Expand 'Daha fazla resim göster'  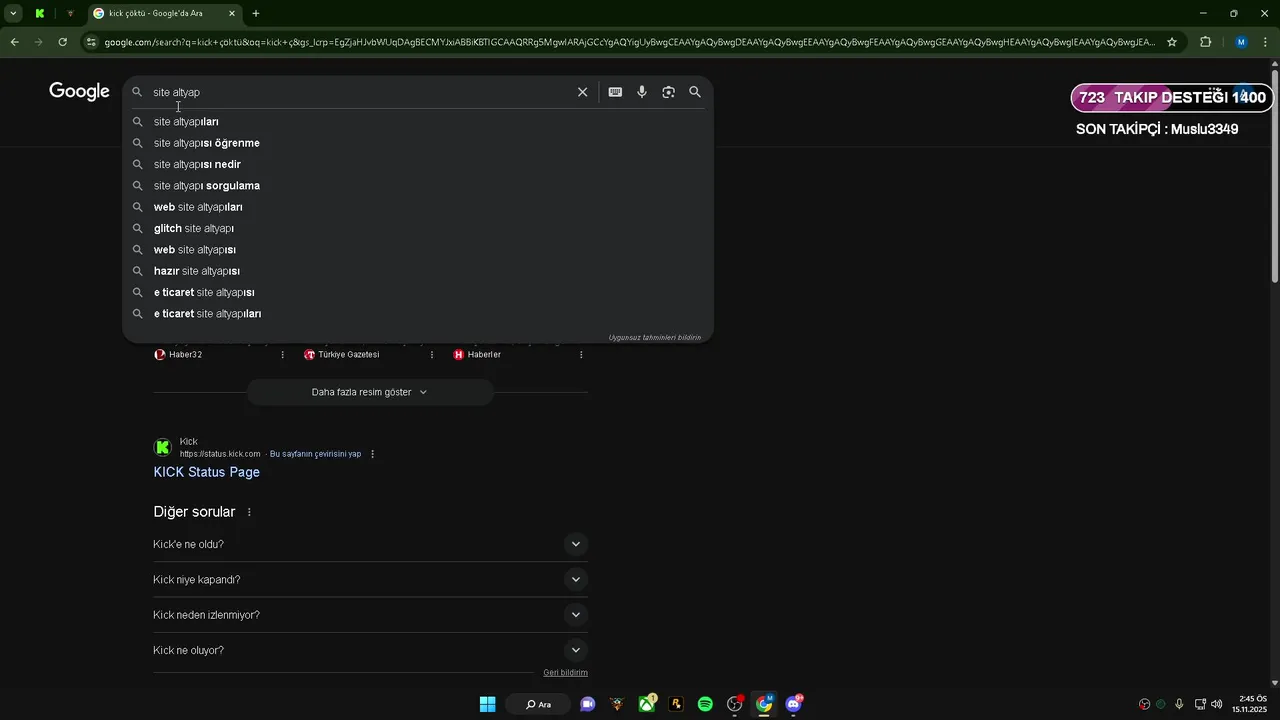click(370, 392)
